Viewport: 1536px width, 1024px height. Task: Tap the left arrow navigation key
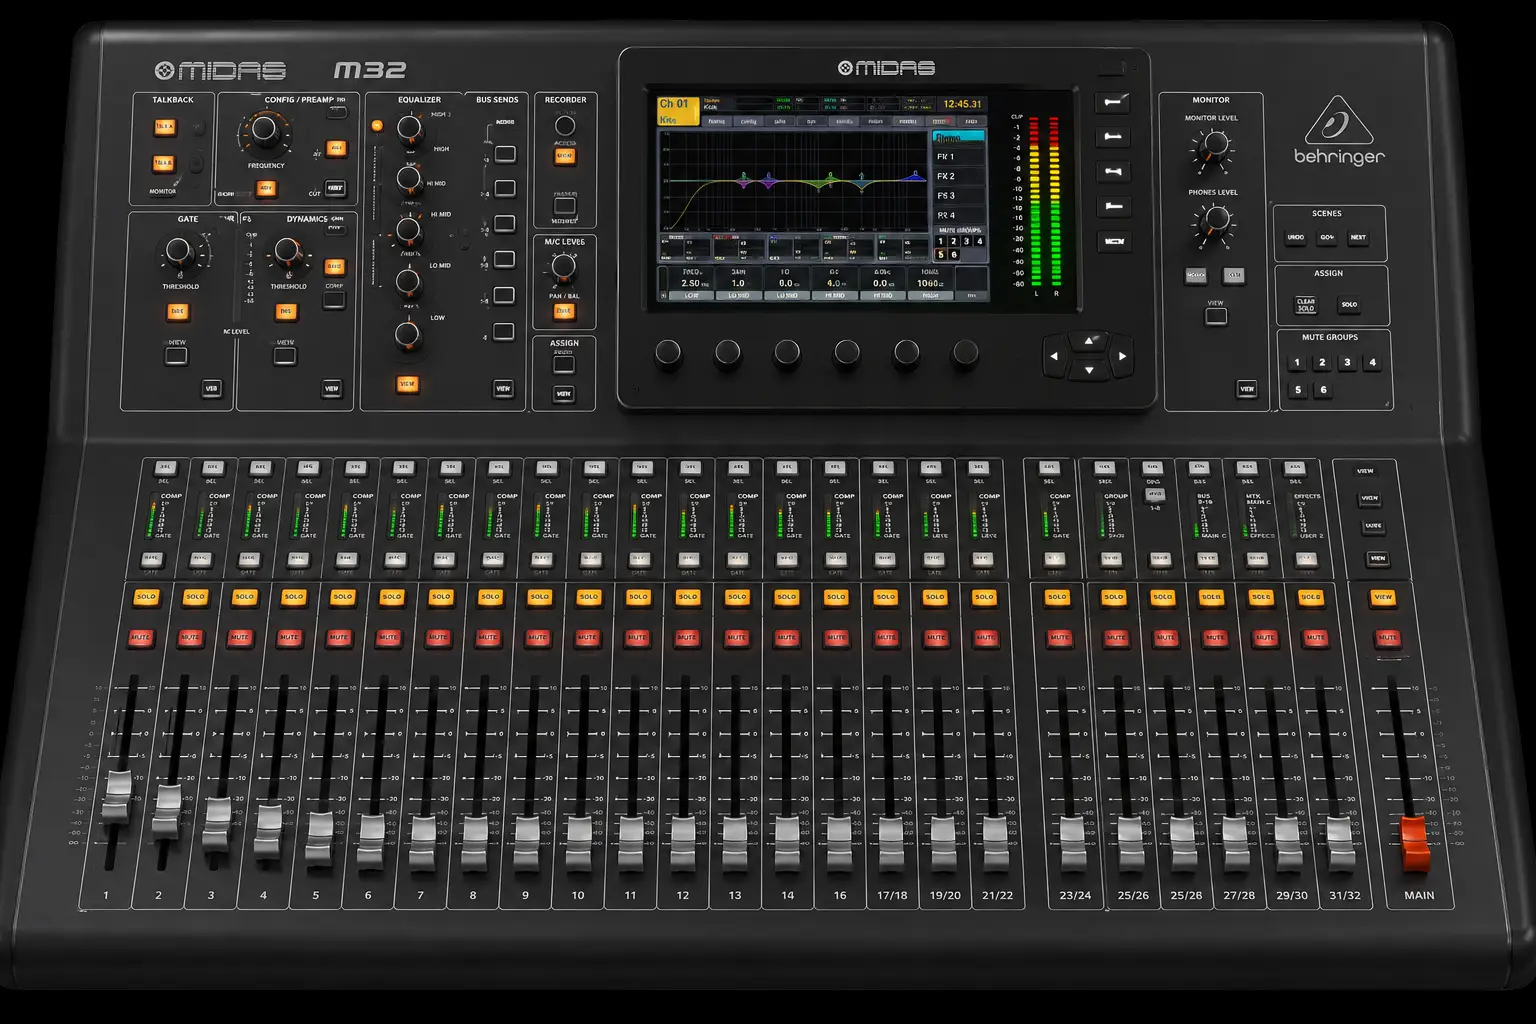pyautogui.click(x=1054, y=356)
